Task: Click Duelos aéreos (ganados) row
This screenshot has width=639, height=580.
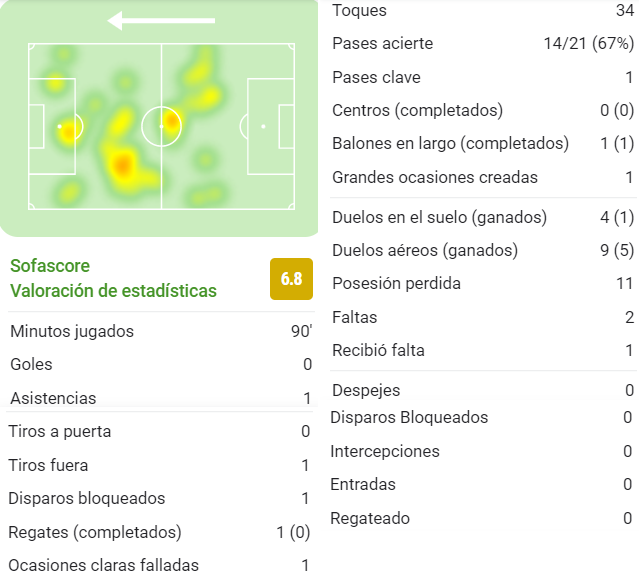Action: click(483, 250)
